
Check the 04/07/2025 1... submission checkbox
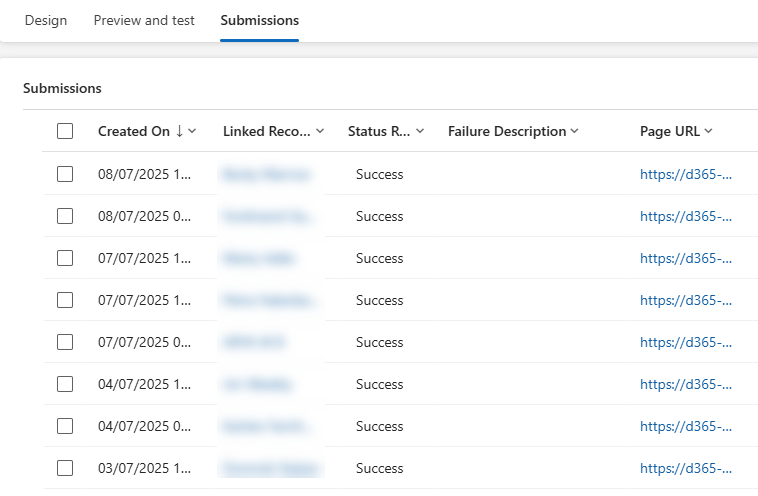pyautogui.click(x=65, y=384)
